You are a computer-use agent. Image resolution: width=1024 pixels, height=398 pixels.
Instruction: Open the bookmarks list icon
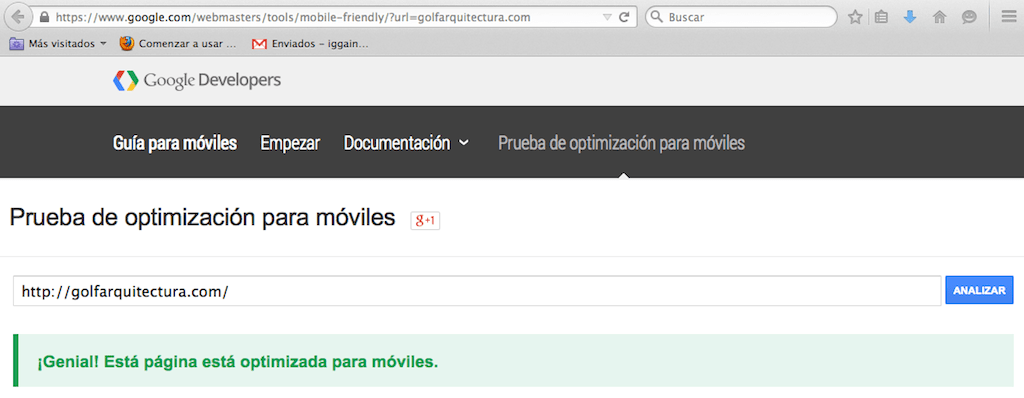(x=882, y=18)
